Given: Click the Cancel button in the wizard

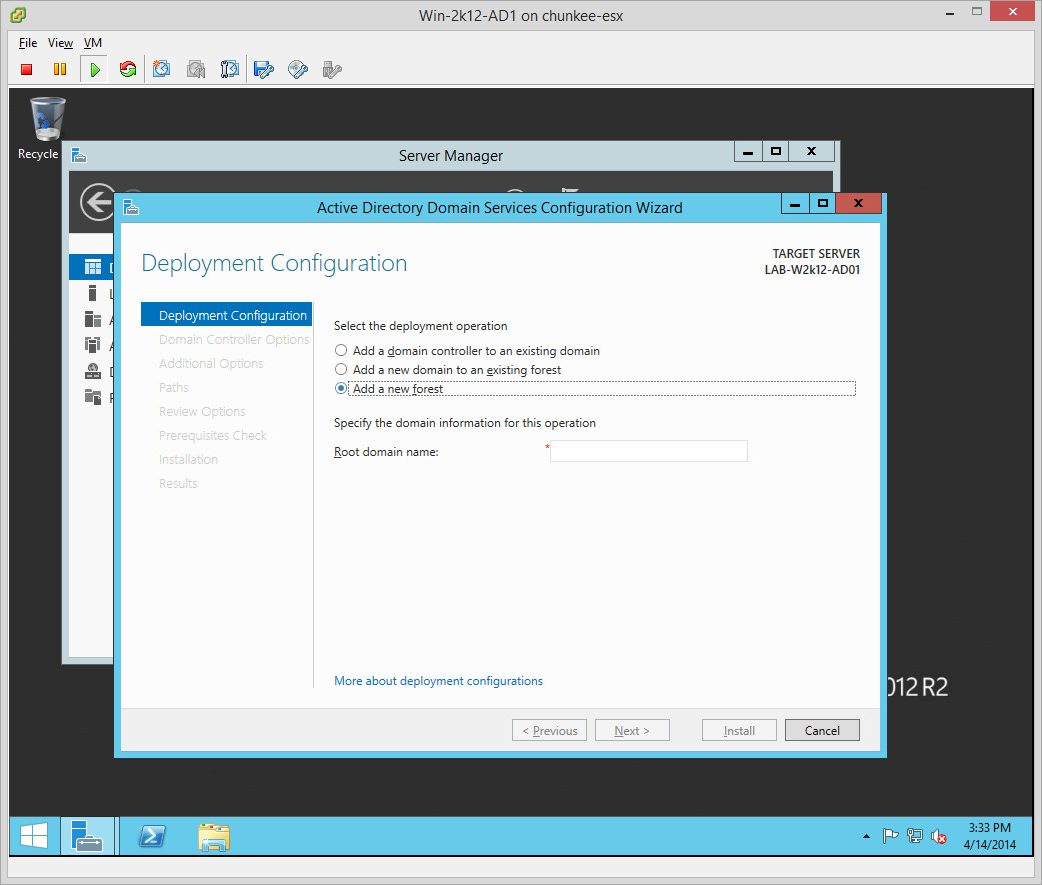Looking at the screenshot, I should (x=822, y=731).
